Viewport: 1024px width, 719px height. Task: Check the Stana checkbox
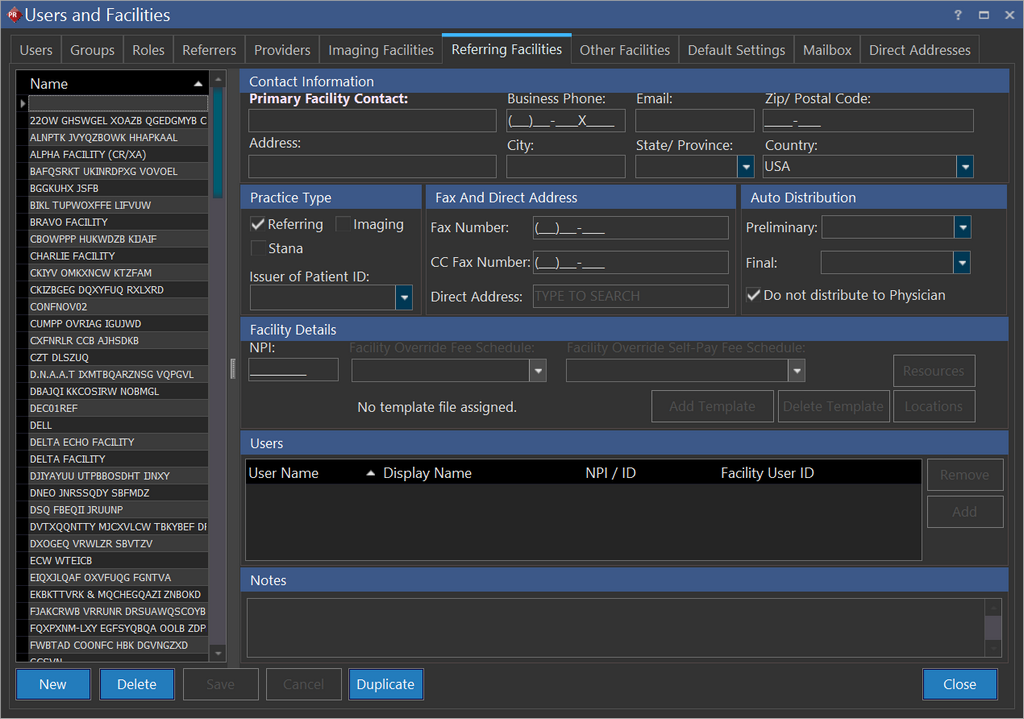258,249
